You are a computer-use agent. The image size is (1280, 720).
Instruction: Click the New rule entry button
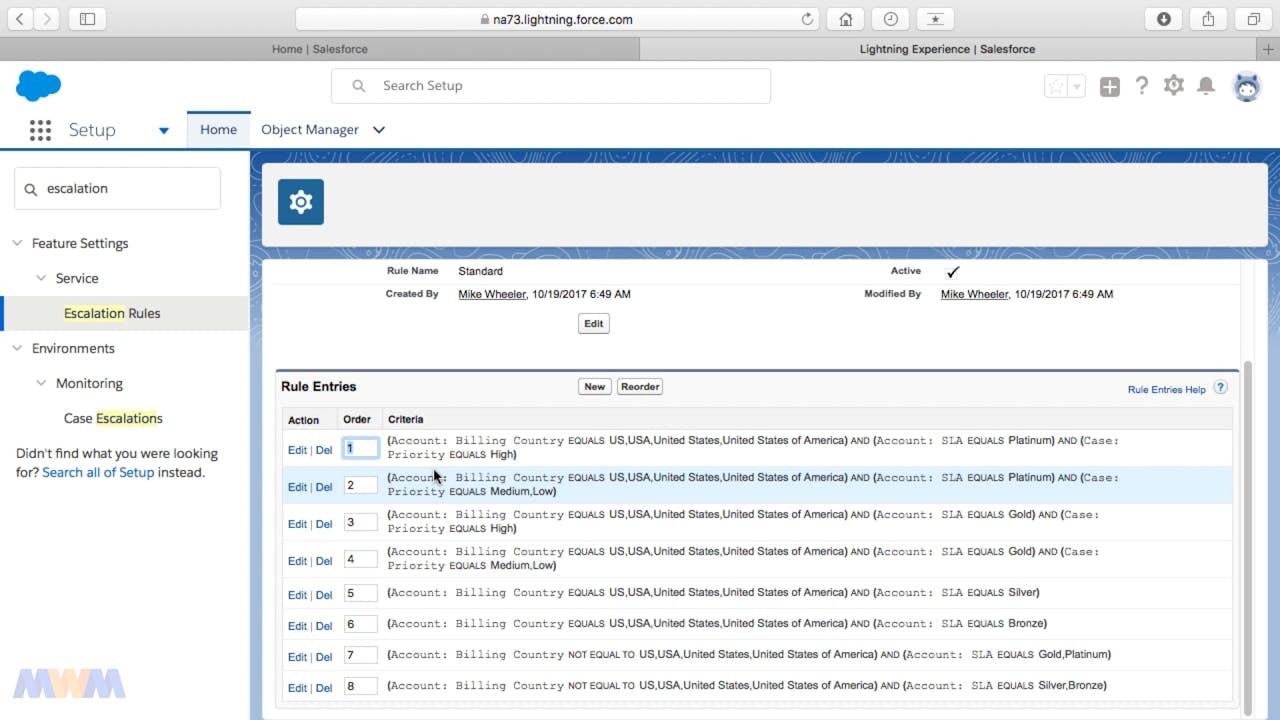[595, 387]
